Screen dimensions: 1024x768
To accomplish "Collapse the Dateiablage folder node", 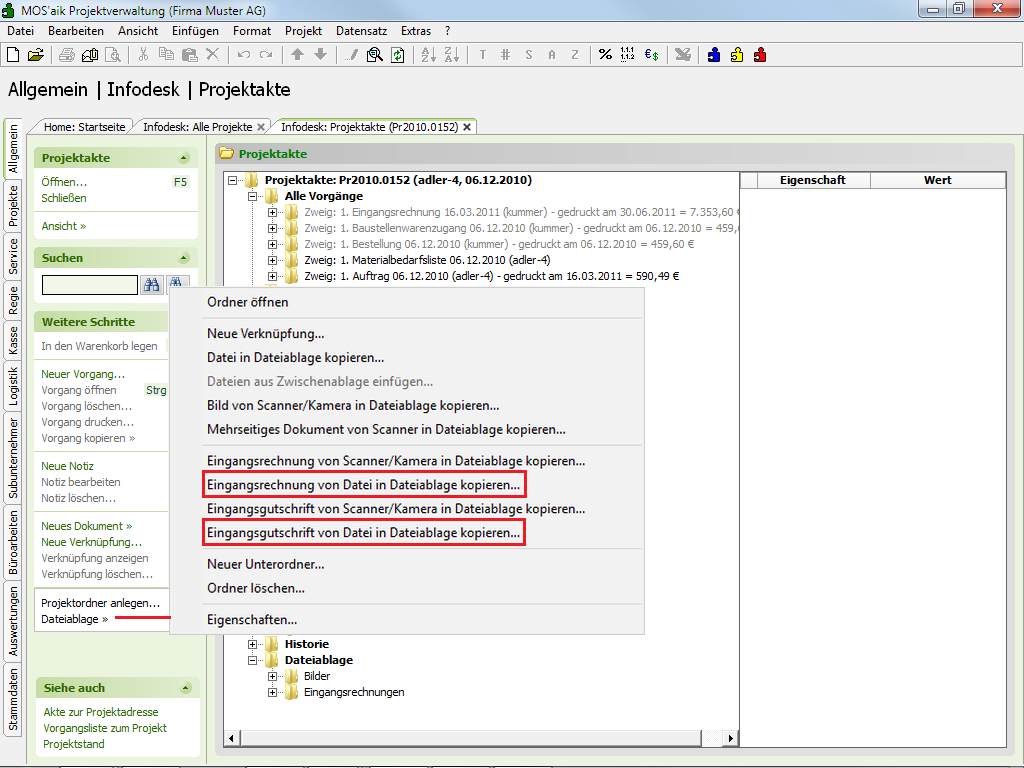I will tap(252, 660).
